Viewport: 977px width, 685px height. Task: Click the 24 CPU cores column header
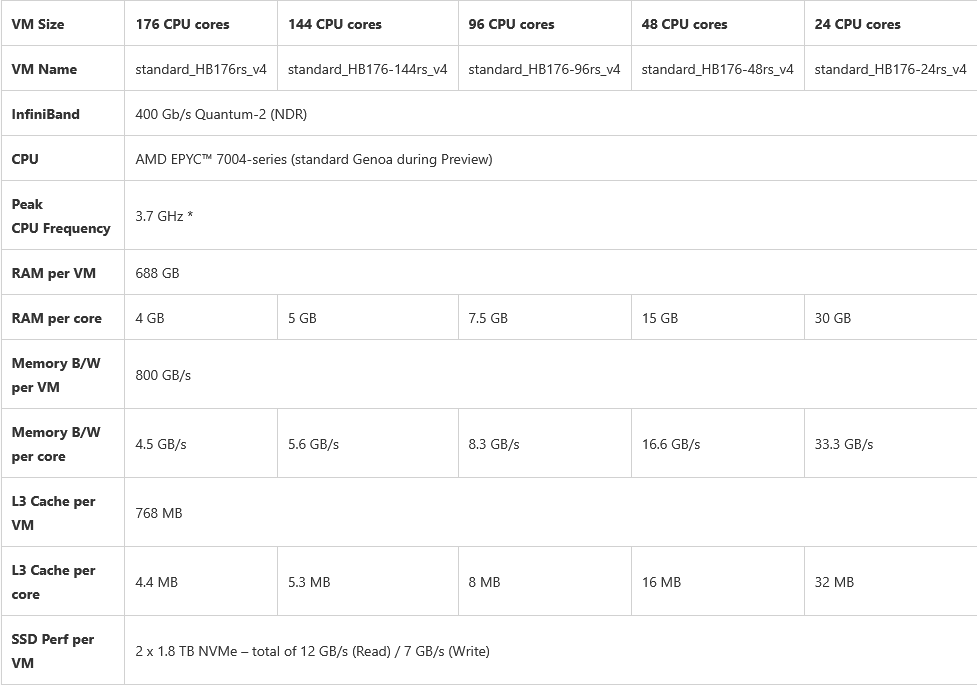[857, 24]
